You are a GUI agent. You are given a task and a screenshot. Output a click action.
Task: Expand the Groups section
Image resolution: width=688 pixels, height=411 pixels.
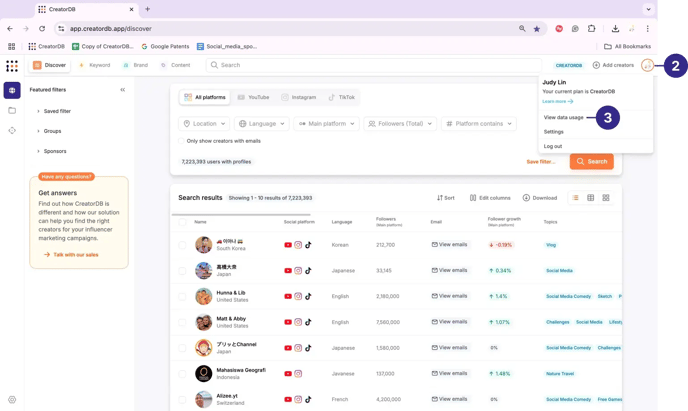pos(50,131)
